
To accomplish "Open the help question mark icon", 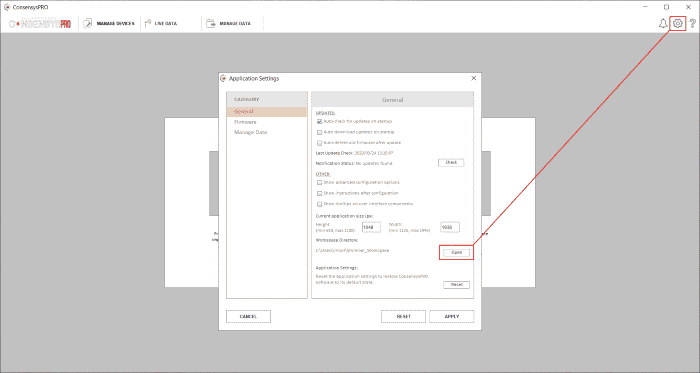I will click(x=692, y=24).
